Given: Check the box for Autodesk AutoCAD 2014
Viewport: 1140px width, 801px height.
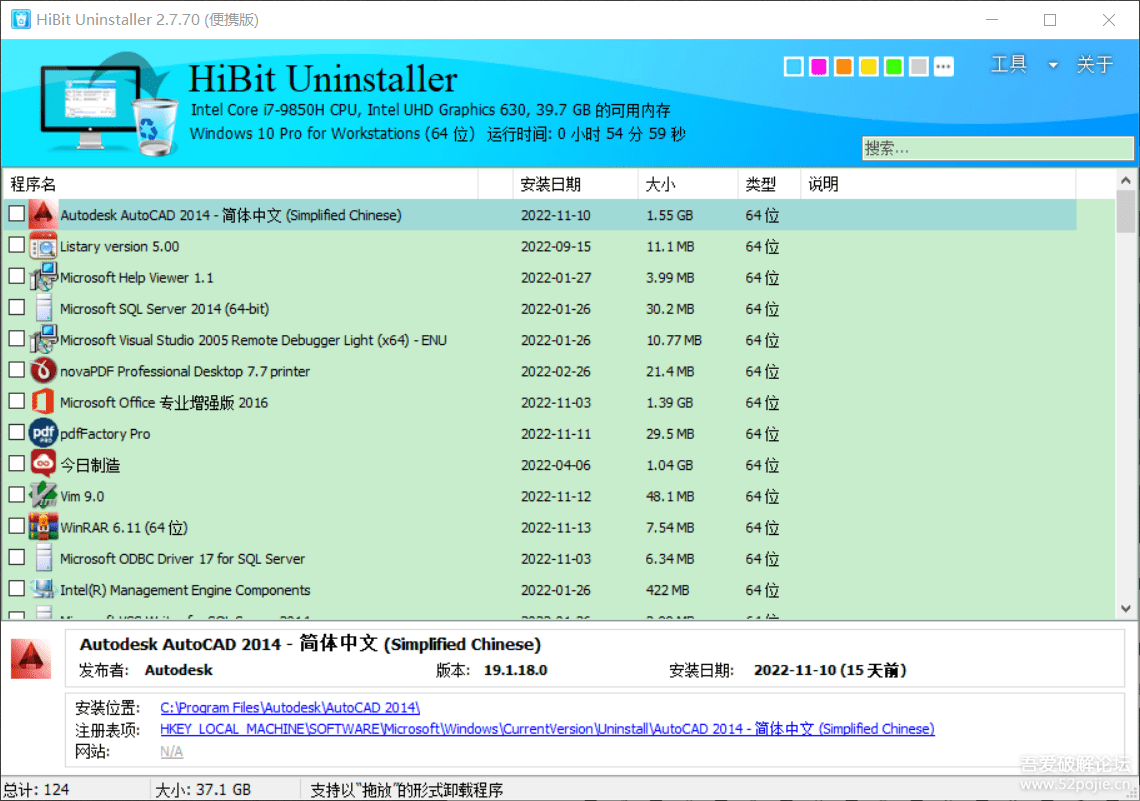Looking at the screenshot, I should pos(17,214).
